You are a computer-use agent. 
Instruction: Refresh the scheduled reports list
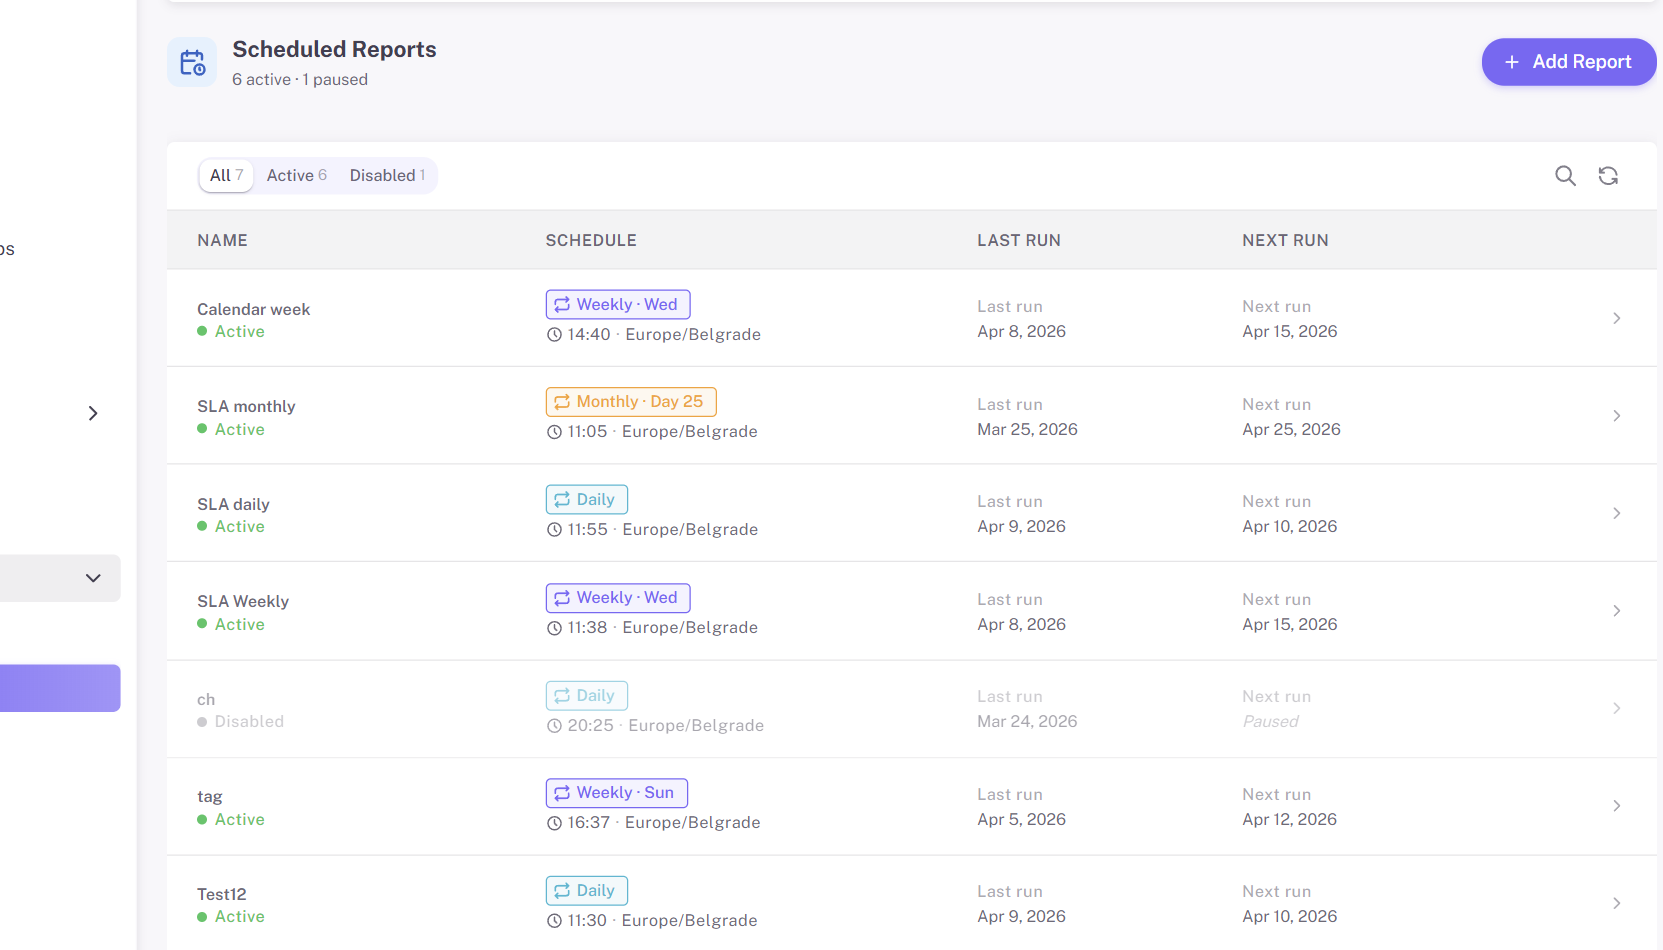(1608, 175)
